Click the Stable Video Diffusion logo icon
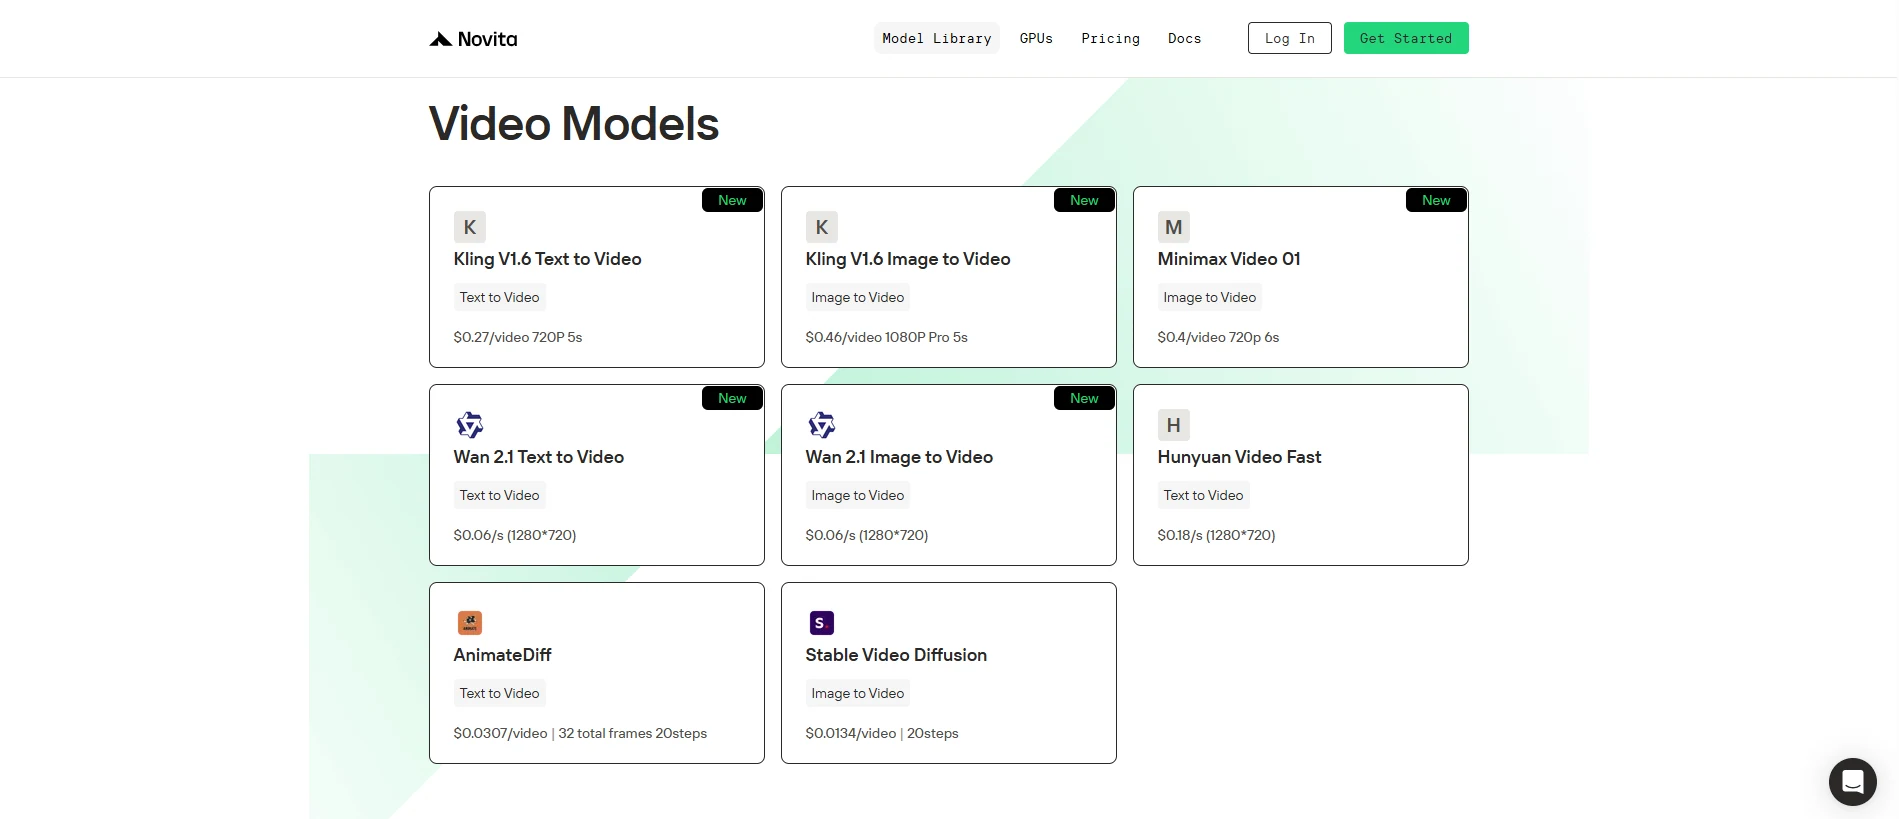The image size is (1899, 819). point(822,623)
